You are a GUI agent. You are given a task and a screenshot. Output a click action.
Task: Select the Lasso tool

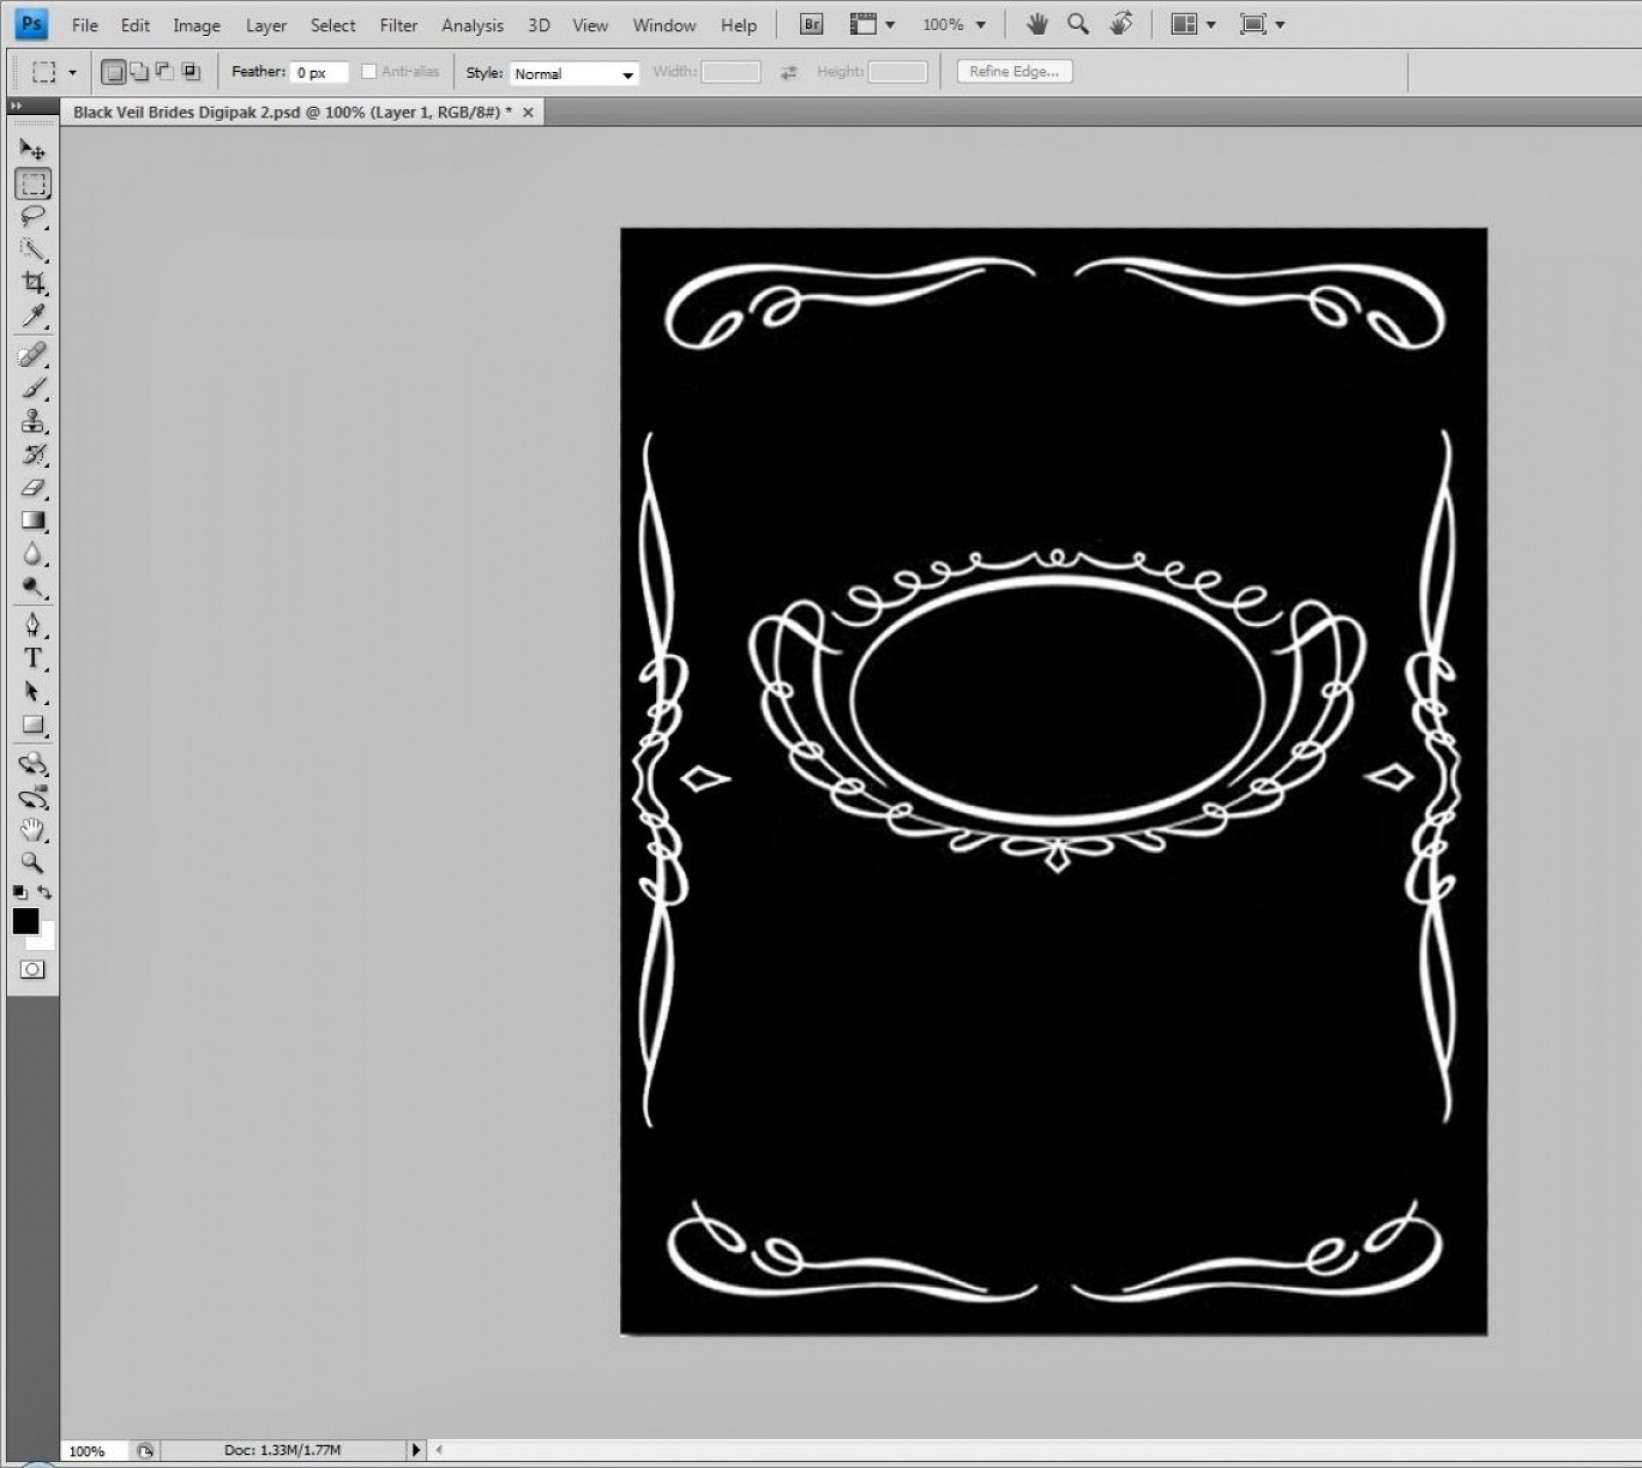click(32, 216)
